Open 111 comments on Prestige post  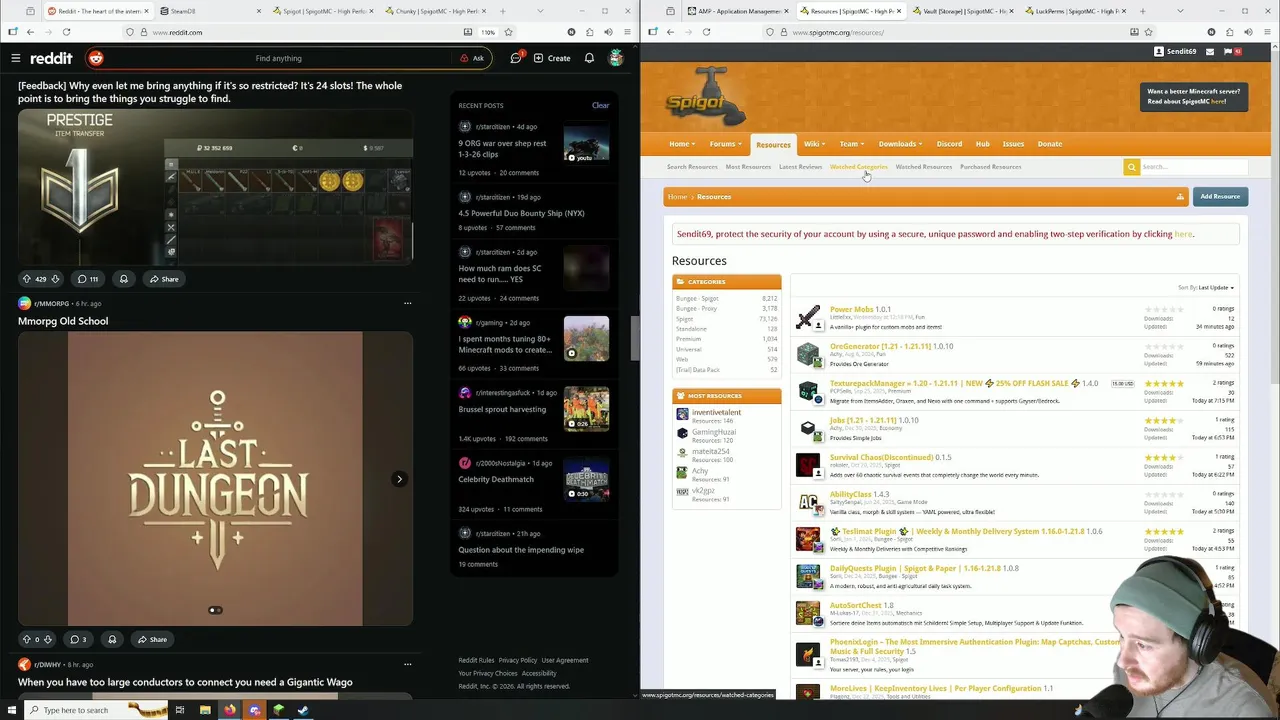pos(88,279)
